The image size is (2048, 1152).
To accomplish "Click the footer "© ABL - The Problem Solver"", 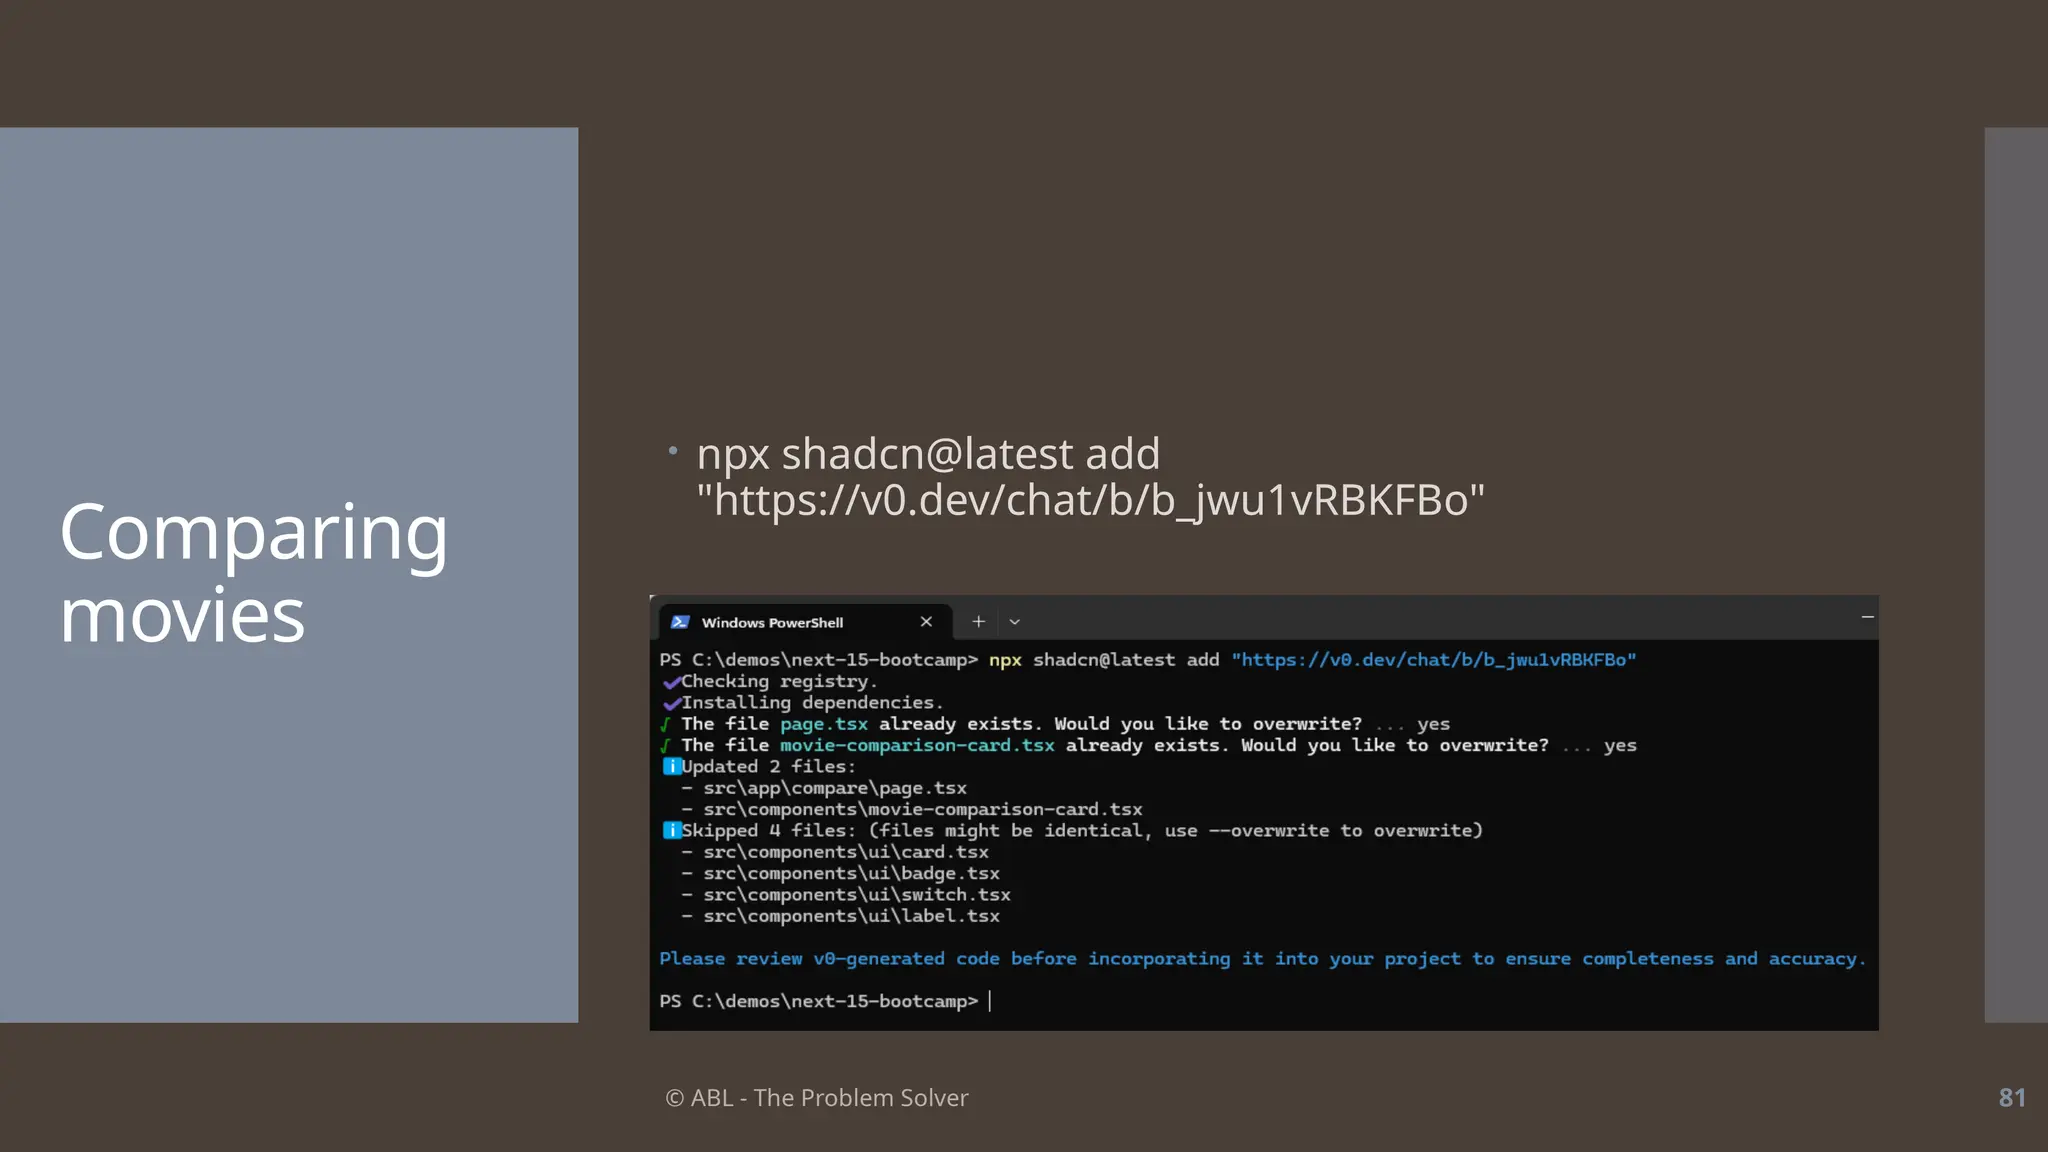I will point(817,1098).
